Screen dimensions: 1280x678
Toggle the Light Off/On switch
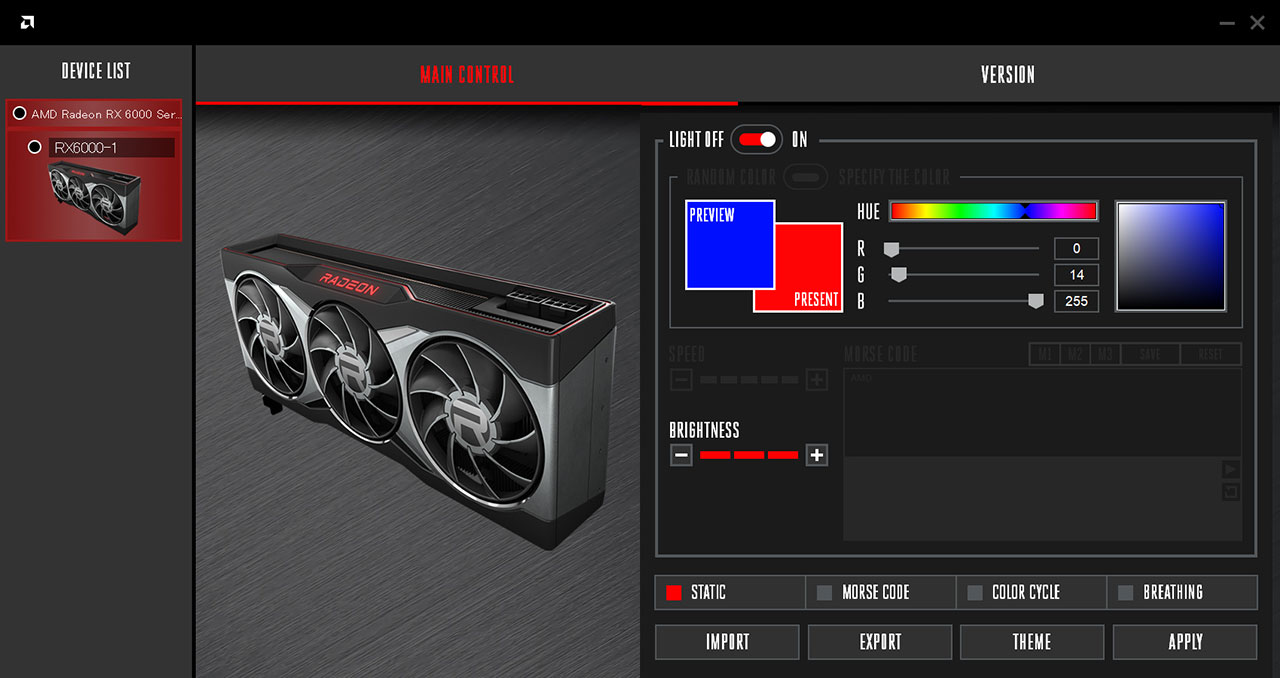pyautogui.click(x=757, y=140)
